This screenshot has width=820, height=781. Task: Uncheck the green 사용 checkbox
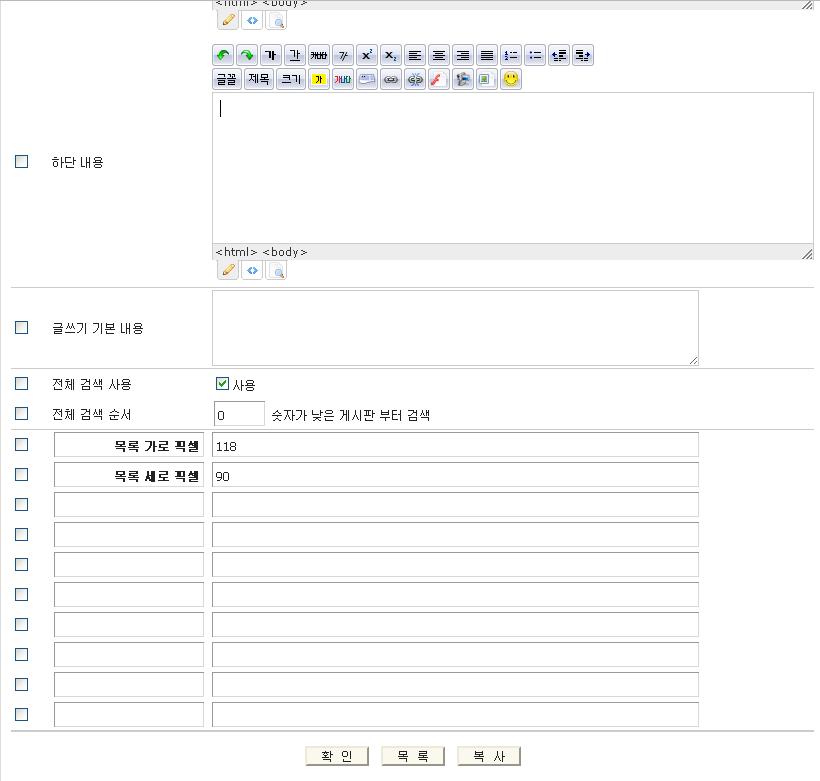pos(222,383)
